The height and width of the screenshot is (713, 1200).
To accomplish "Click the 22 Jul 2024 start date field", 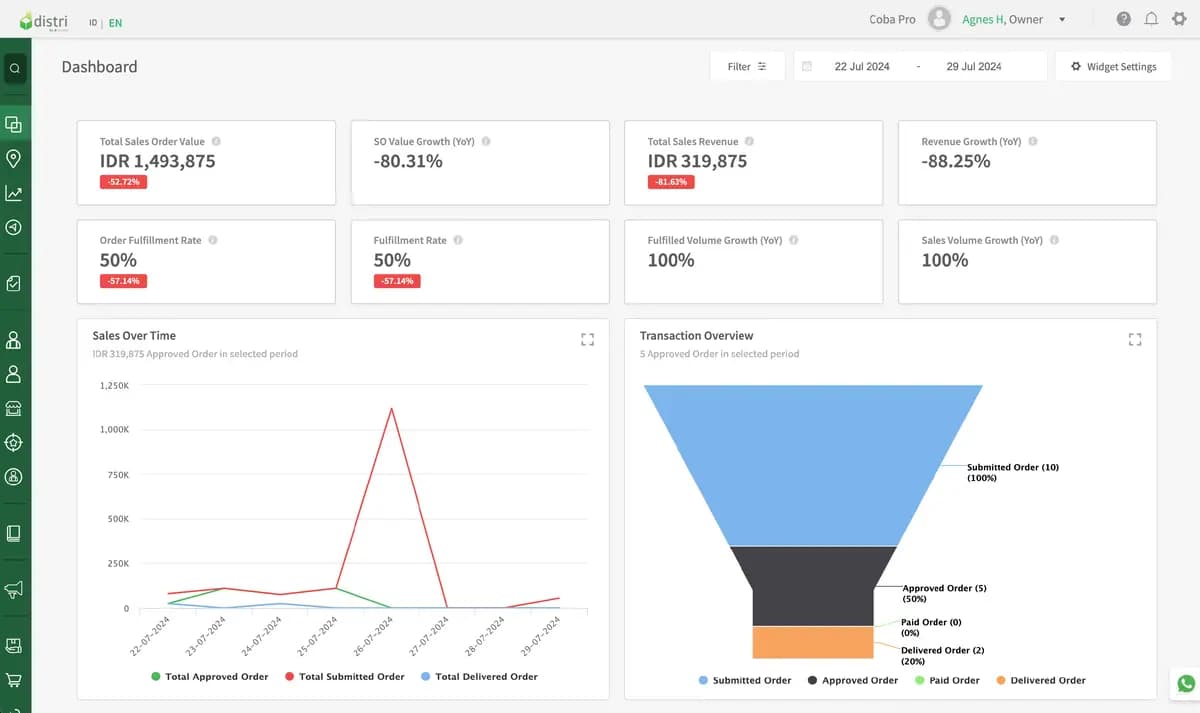I will pos(861,67).
